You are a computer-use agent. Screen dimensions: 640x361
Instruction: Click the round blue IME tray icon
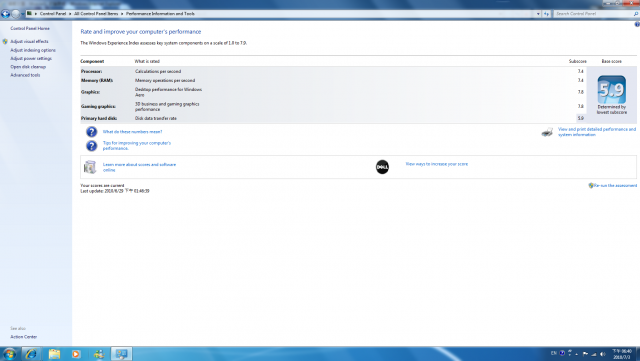click(562, 353)
